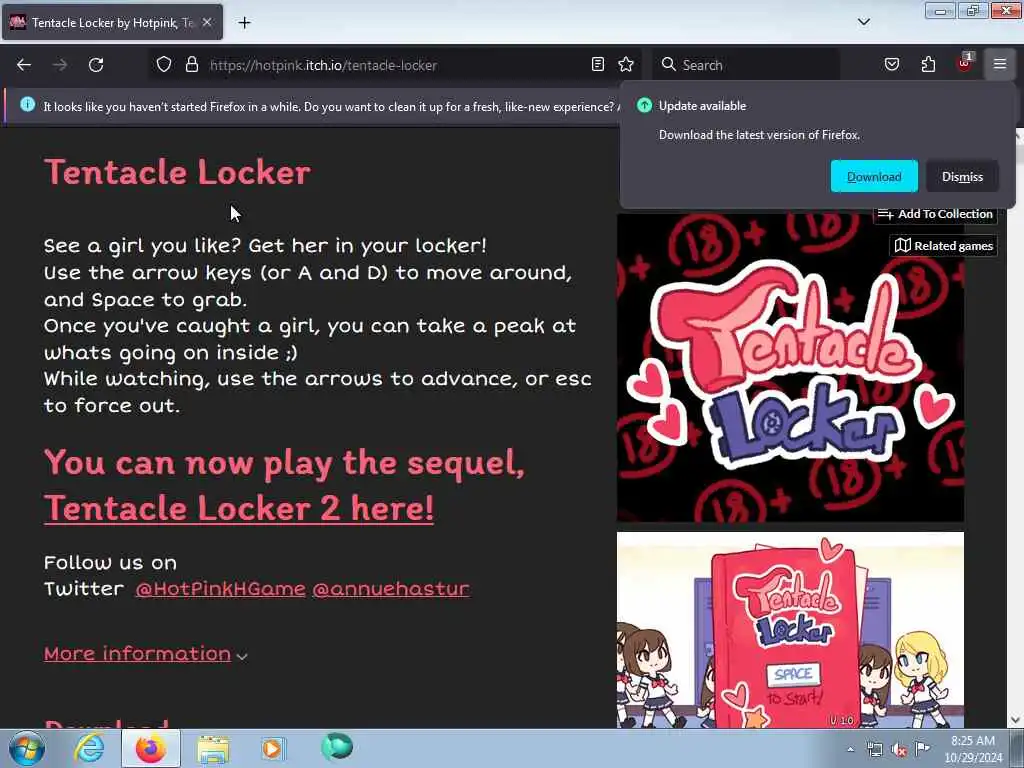Open the media player taskbar icon
Screen dimensions: 1024x768
(274, 748)
